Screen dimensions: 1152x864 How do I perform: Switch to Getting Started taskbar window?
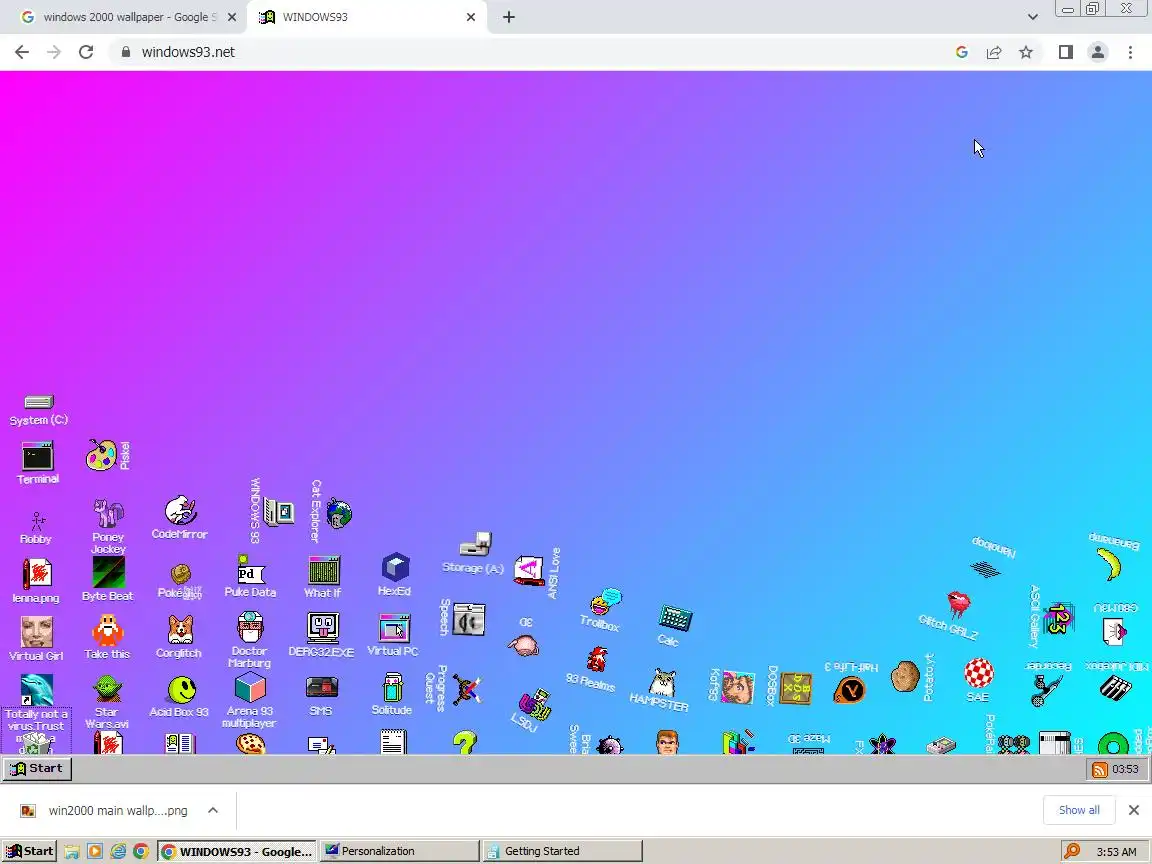point(562,851)
